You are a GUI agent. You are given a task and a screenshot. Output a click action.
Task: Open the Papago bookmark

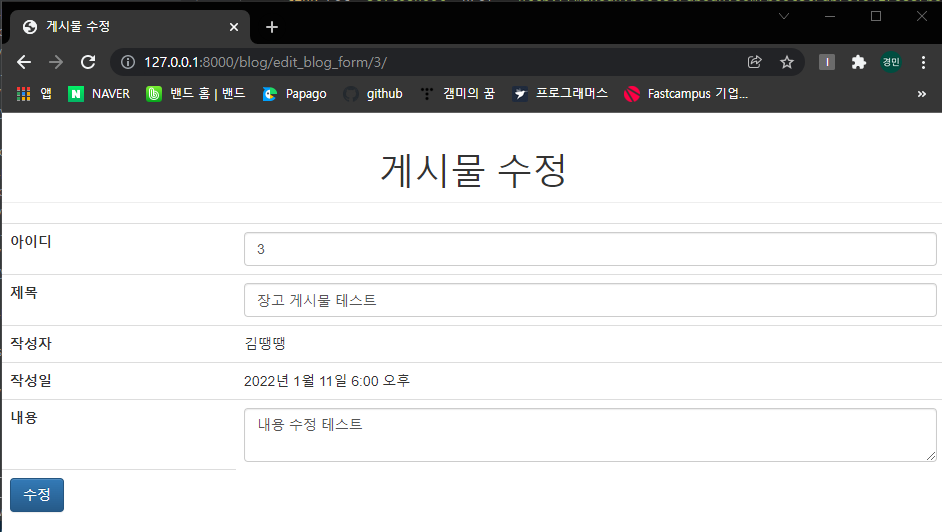tap(295, 94)
